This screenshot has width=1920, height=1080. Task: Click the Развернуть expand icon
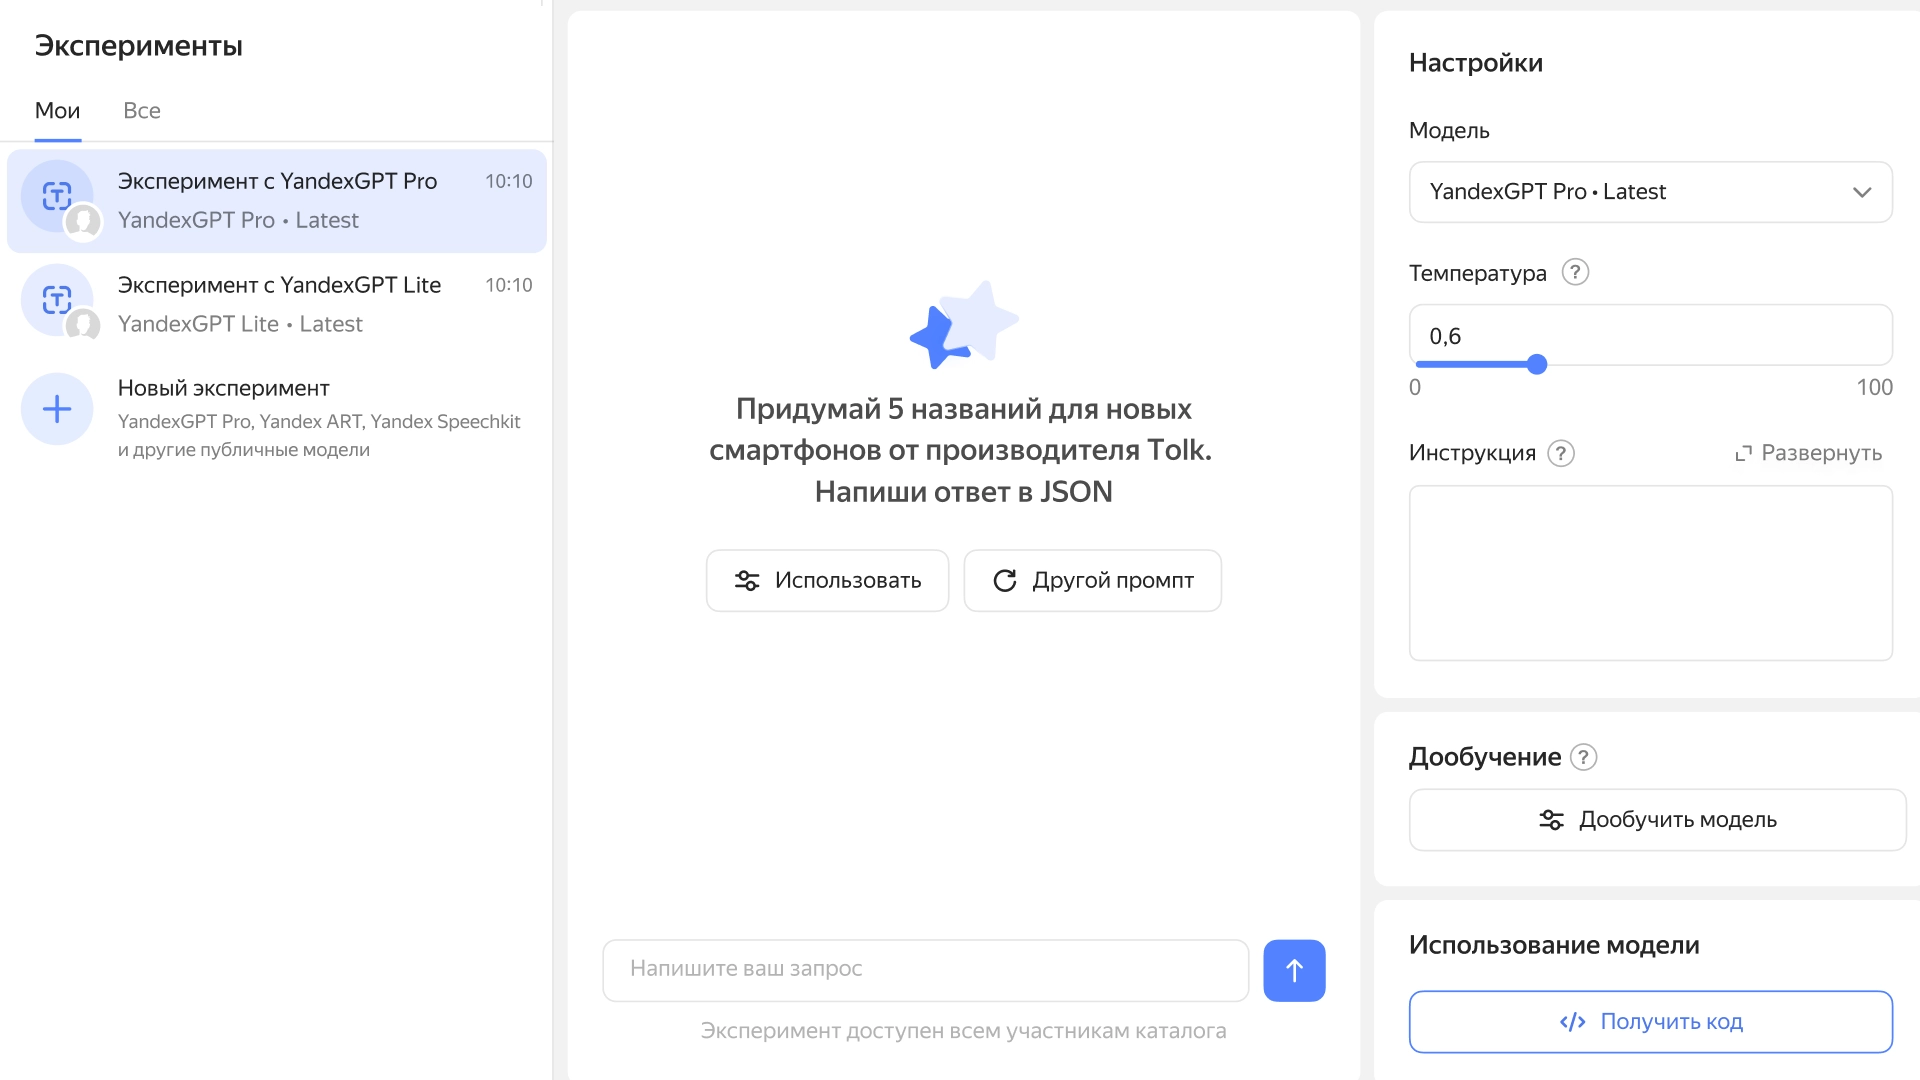[x=1743, y=453]
